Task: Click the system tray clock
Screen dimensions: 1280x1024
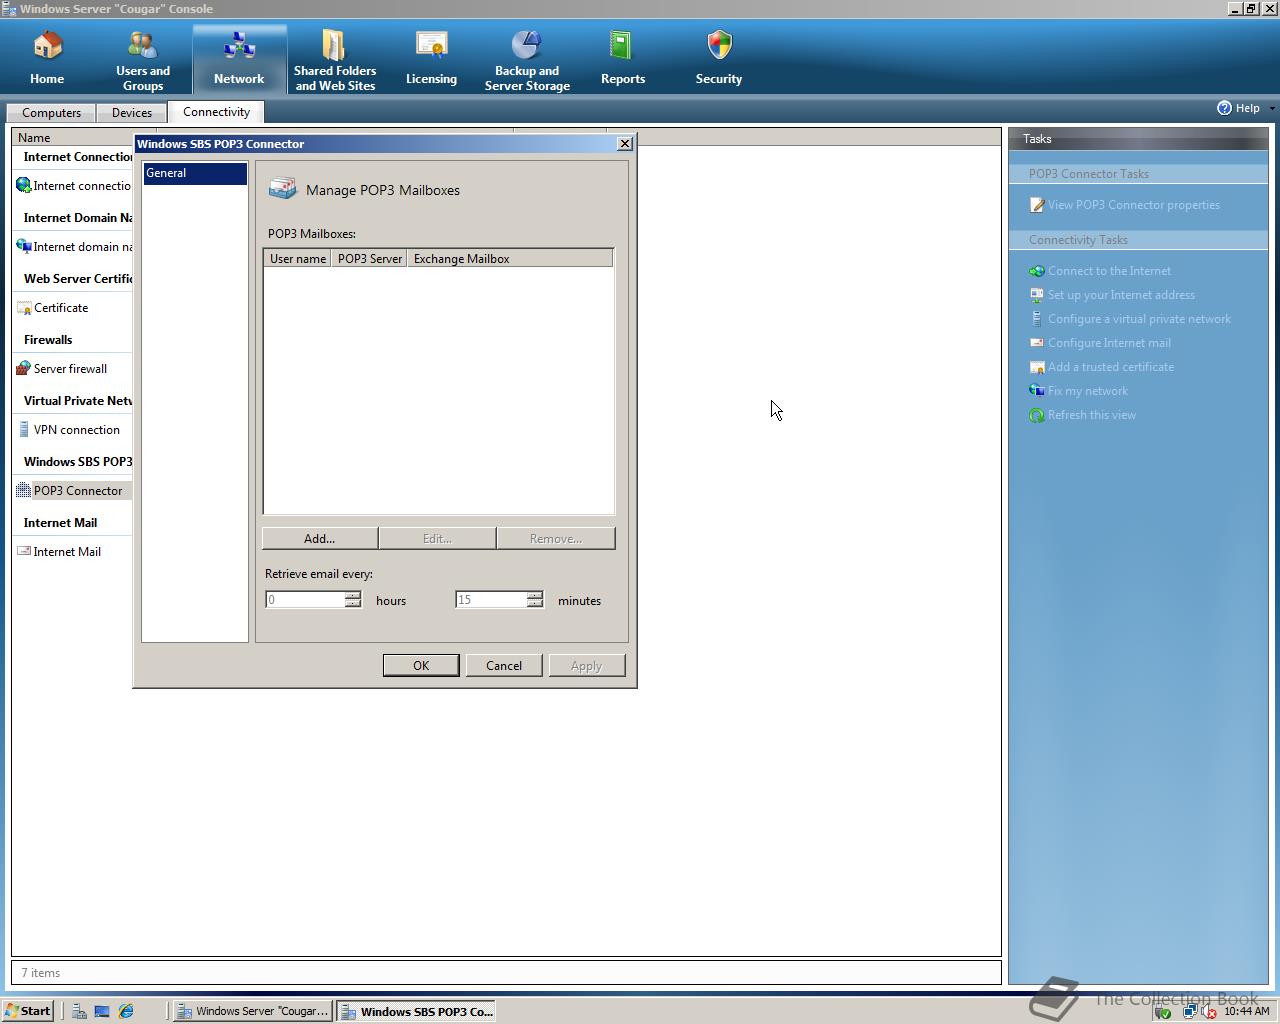Action: click(1246, 1011)
